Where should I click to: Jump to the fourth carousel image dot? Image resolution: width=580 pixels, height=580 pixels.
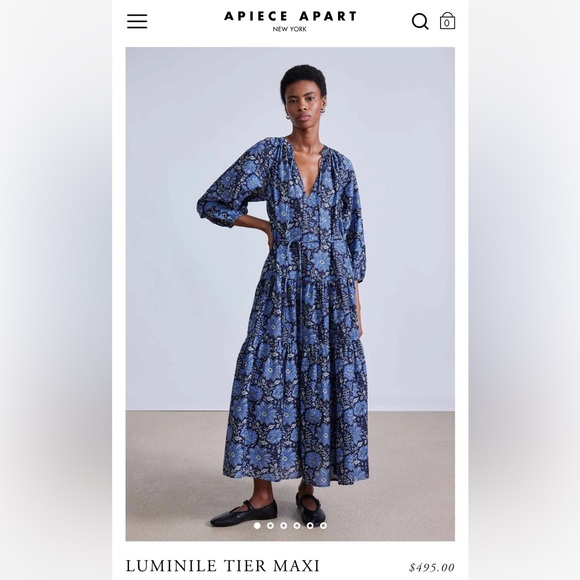point(297,525)
